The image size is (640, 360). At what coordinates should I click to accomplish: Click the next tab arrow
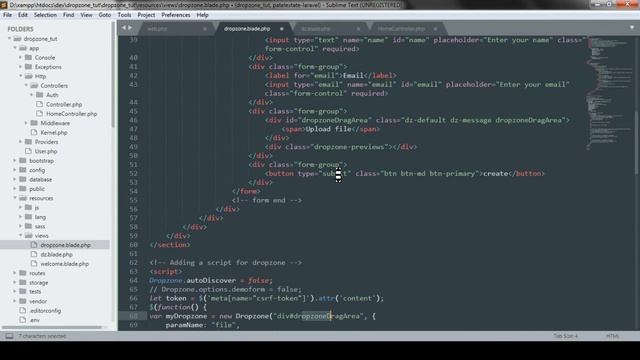click(x=130, y=28)
